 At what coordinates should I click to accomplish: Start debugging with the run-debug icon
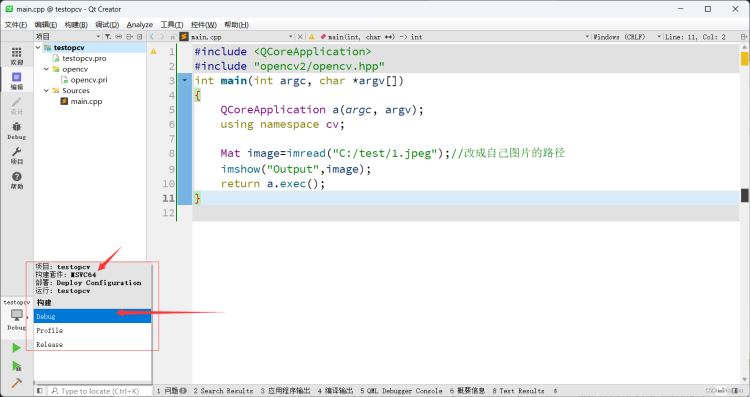point(17,366)
